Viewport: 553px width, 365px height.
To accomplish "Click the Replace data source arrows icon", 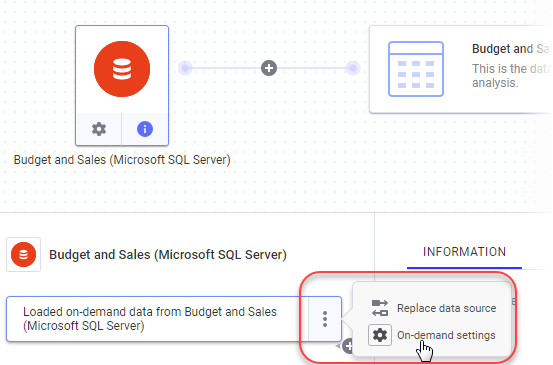I will 380,308.
